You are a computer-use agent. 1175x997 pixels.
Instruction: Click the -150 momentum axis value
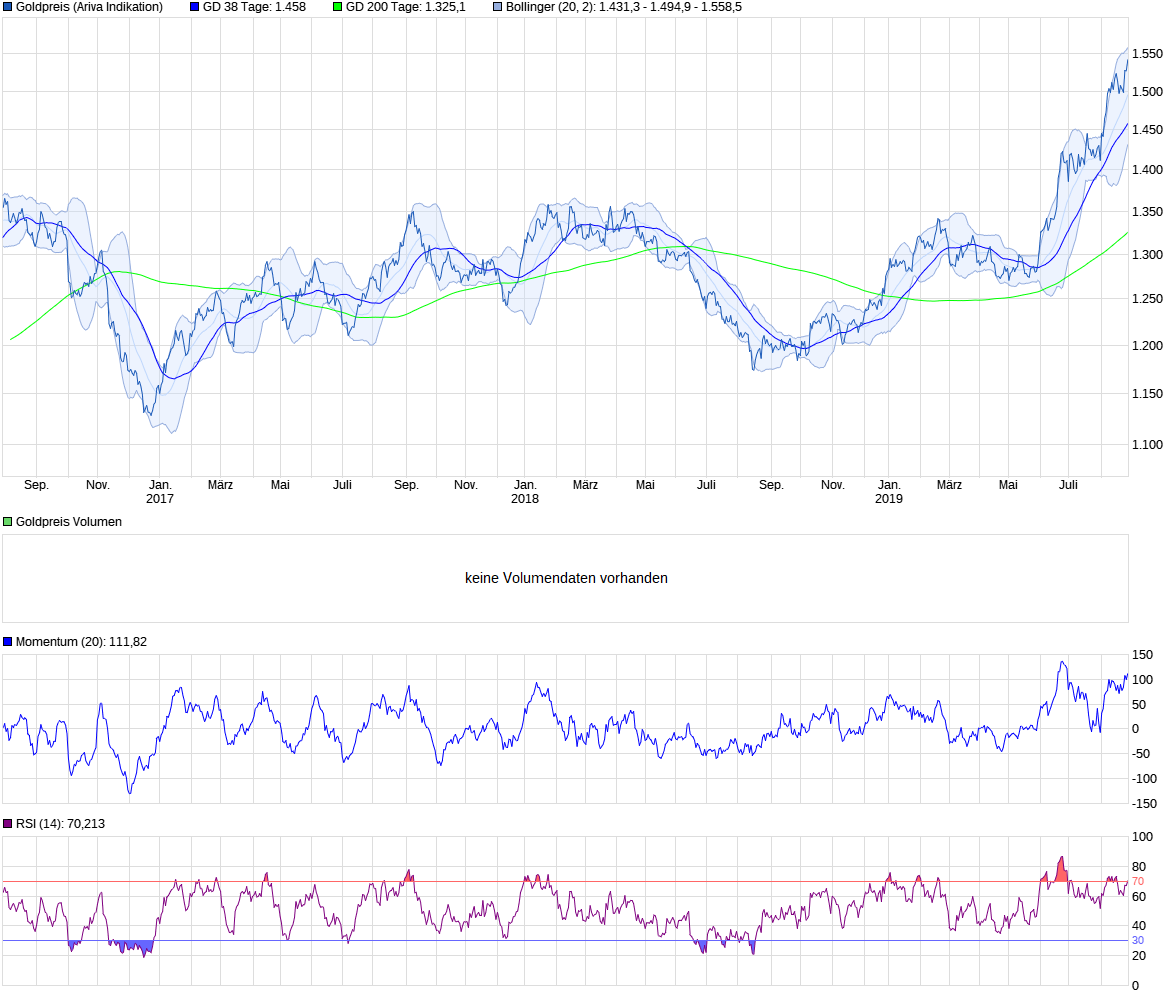point(1144,804)
